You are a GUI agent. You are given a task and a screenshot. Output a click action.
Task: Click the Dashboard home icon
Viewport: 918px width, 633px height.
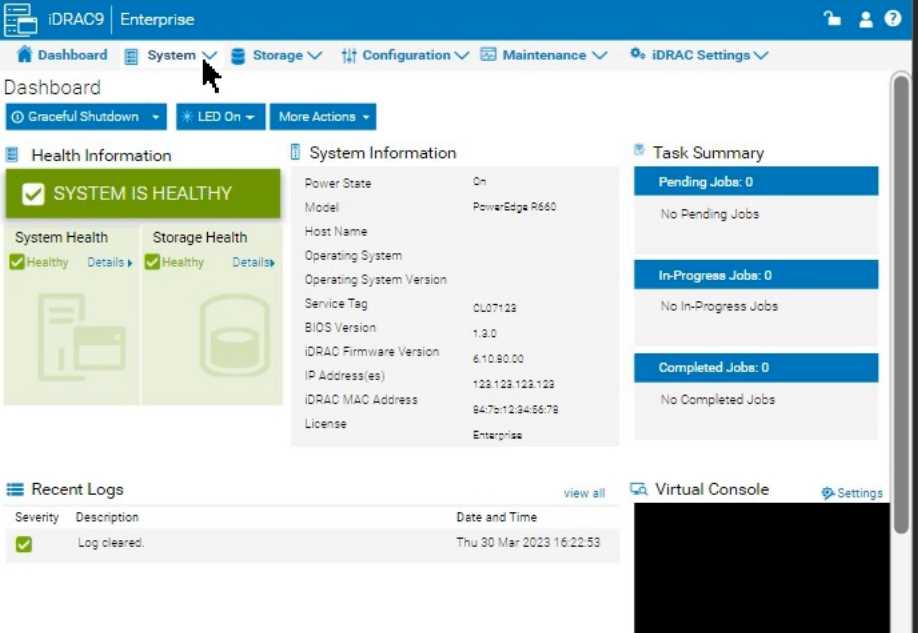(x=25, y=55)
